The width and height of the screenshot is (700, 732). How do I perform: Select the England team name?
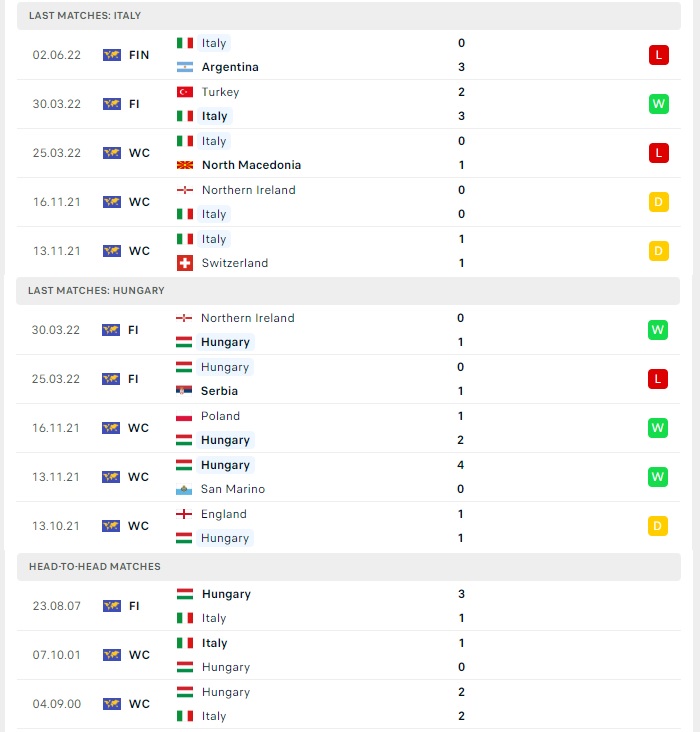click(224, 514)
